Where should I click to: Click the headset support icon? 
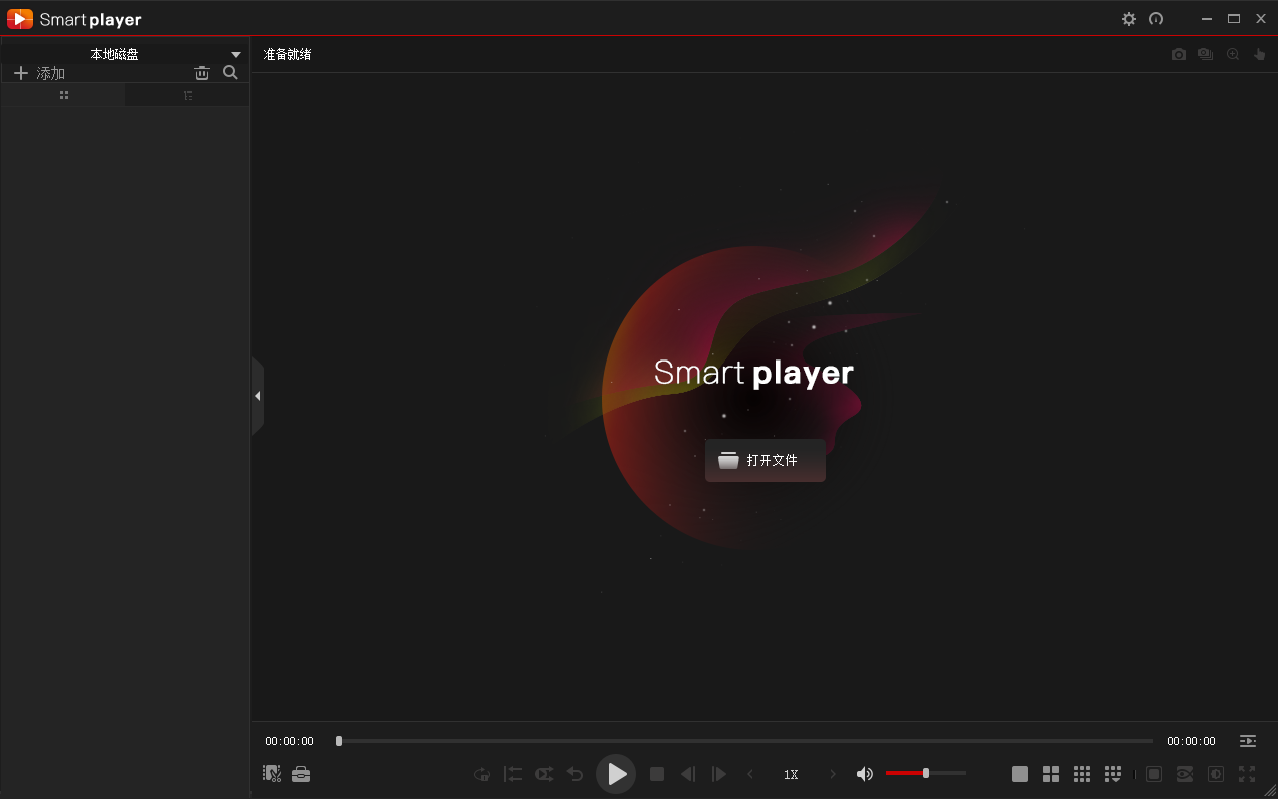pos(1156,19)
